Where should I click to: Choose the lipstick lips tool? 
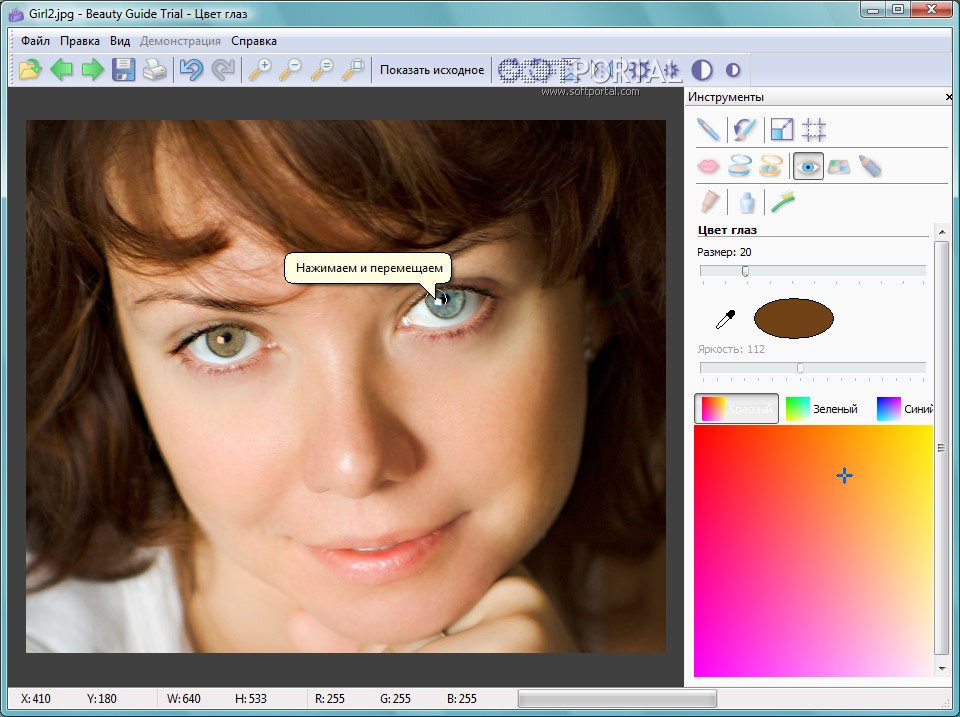click(708, 166)
